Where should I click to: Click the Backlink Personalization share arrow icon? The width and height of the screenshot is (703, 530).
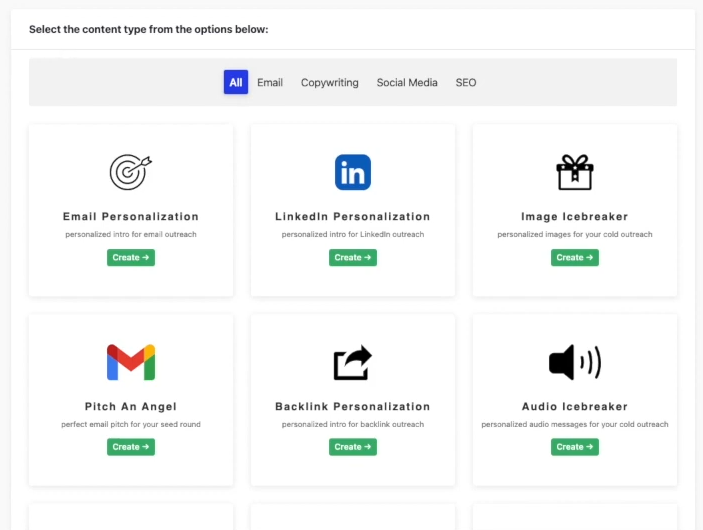point(352,362)
